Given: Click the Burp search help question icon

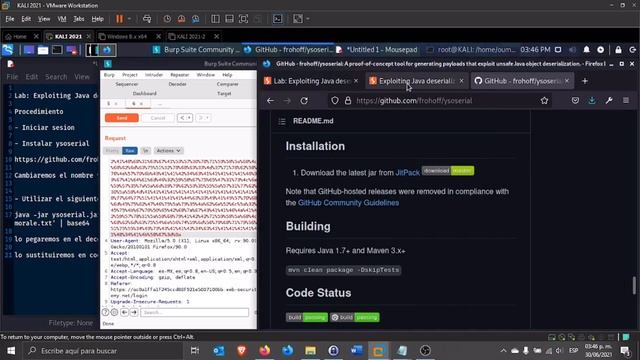Looking at the screenshot, I should [x=105, y=312].
